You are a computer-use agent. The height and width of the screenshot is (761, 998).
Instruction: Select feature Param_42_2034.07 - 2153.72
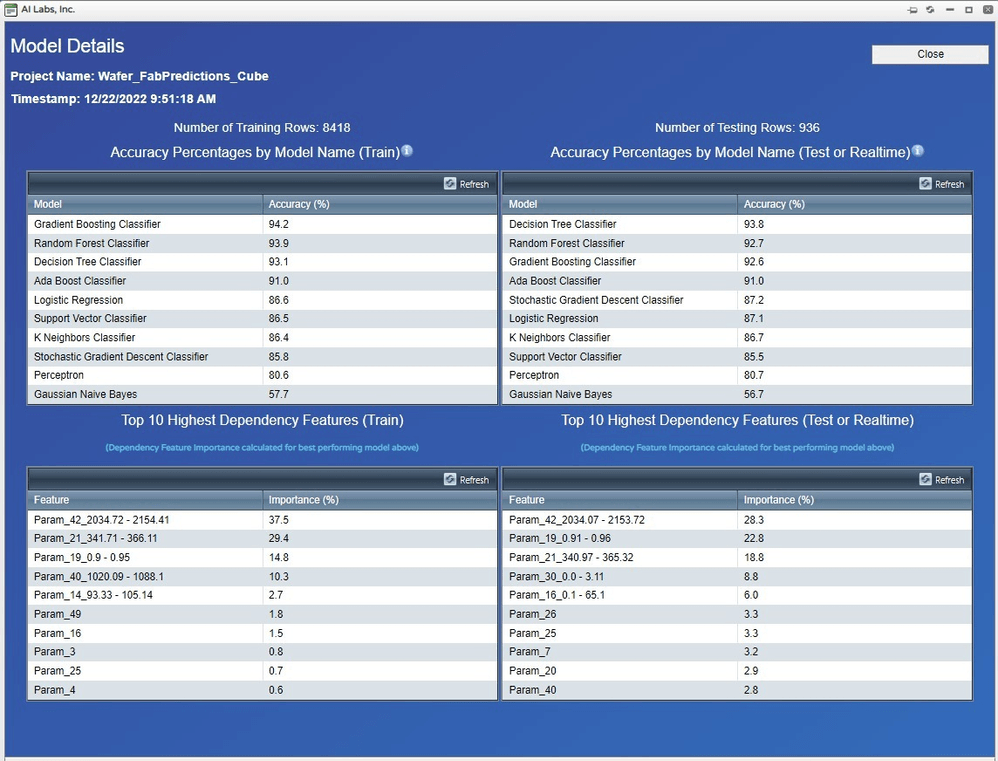click(x=738, y=520)
